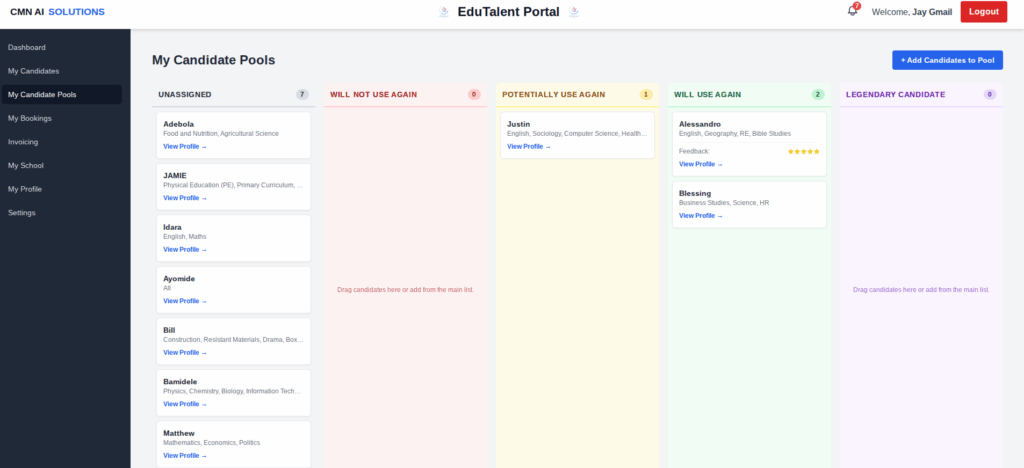Image resolution: width=1024 pixels, height=468 pixels.
Task: Open Settings in the sidebar
Action: click(x=21, y=212)
